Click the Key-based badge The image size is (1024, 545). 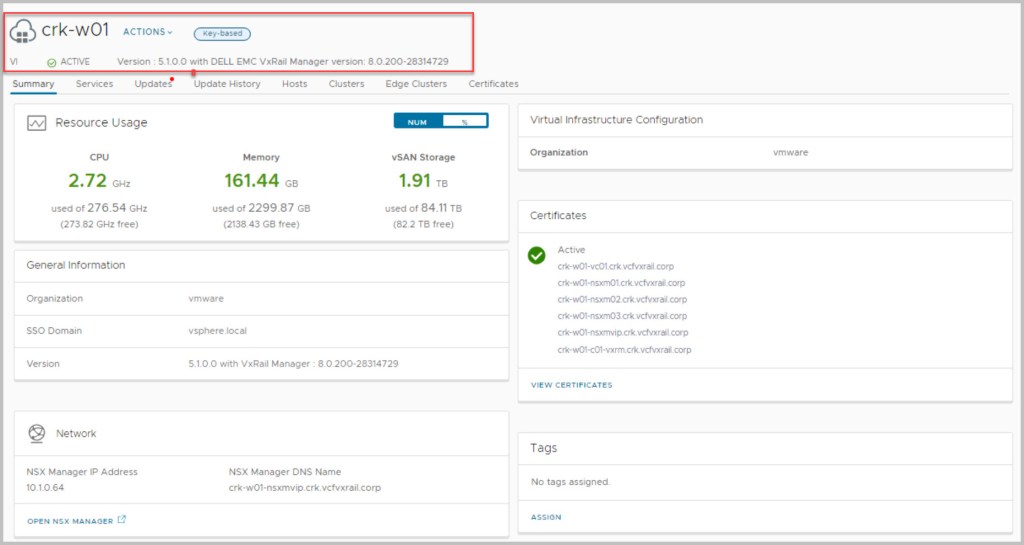click(222, 33)
